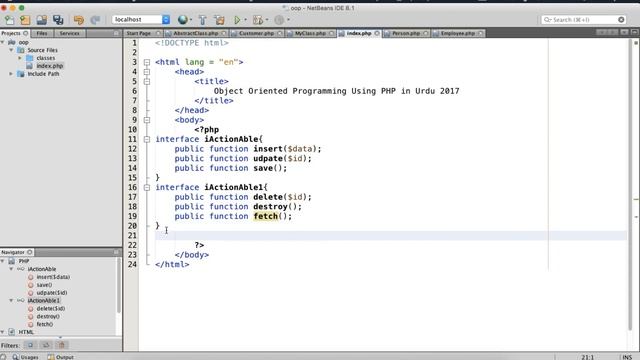Click the Redo toolbar icon
The width and height of the screenshot is (640, 360).
(x=95, y=20)
